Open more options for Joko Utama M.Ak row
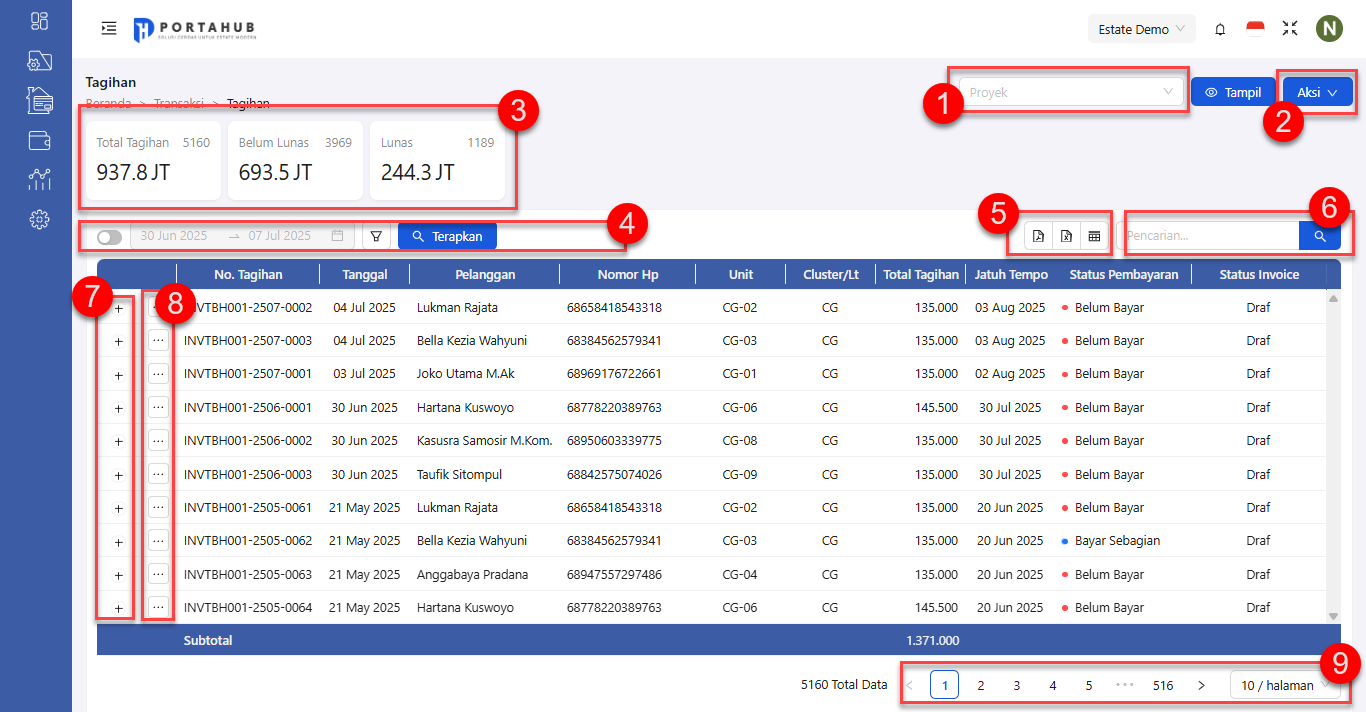 (158, 374)
